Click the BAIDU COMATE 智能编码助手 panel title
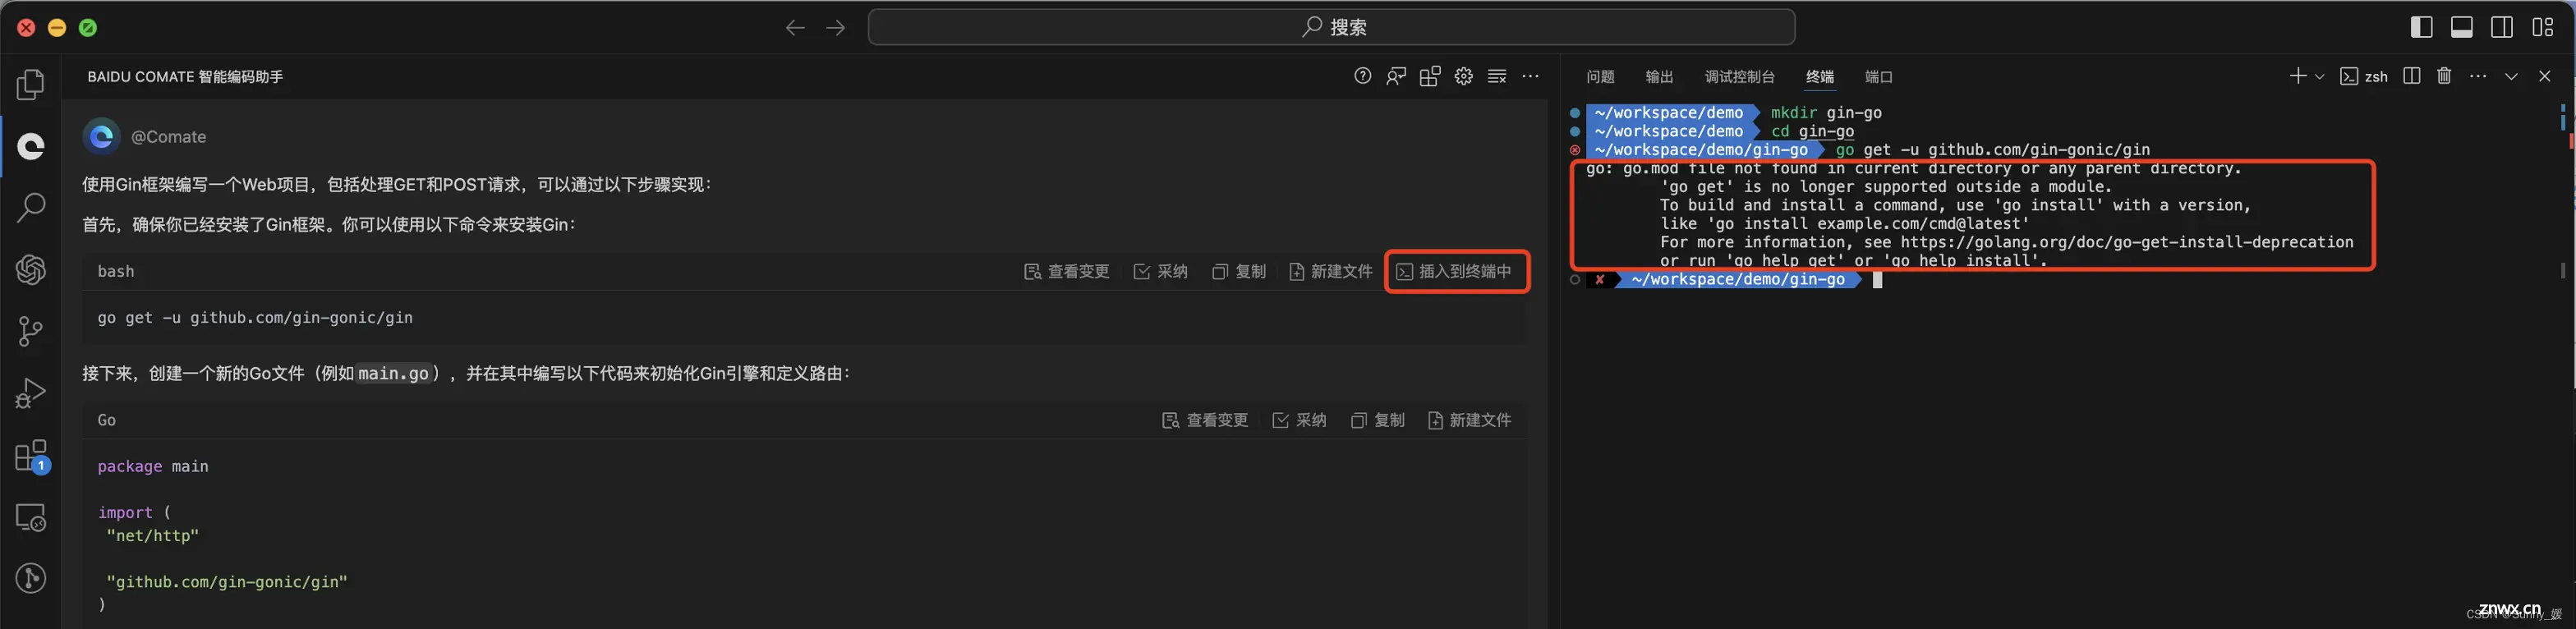This screenshot has height=629, width=2576. [x=185, y=77]
